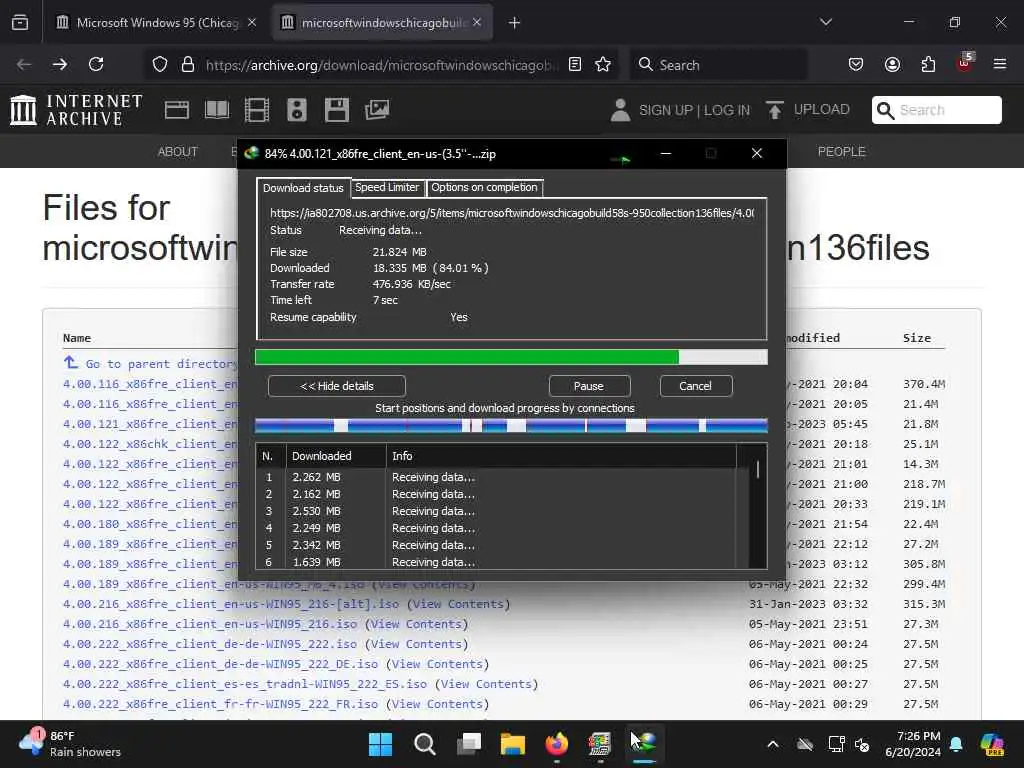Open the Firefox View icon
1024x768 pixels.
[20, 22]
